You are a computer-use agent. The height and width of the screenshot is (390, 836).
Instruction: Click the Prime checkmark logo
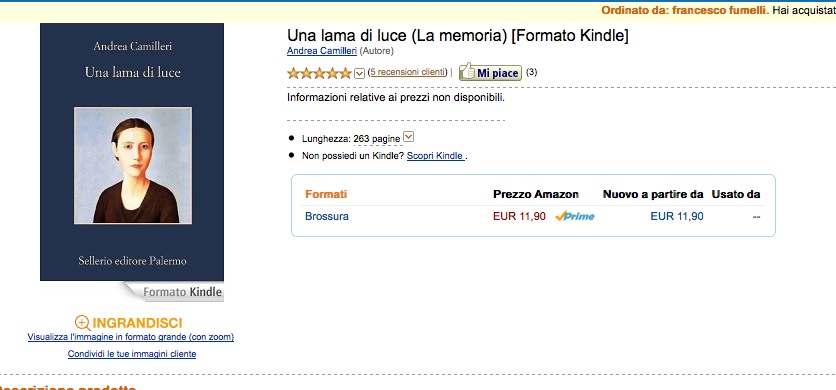tap(574, 216)
